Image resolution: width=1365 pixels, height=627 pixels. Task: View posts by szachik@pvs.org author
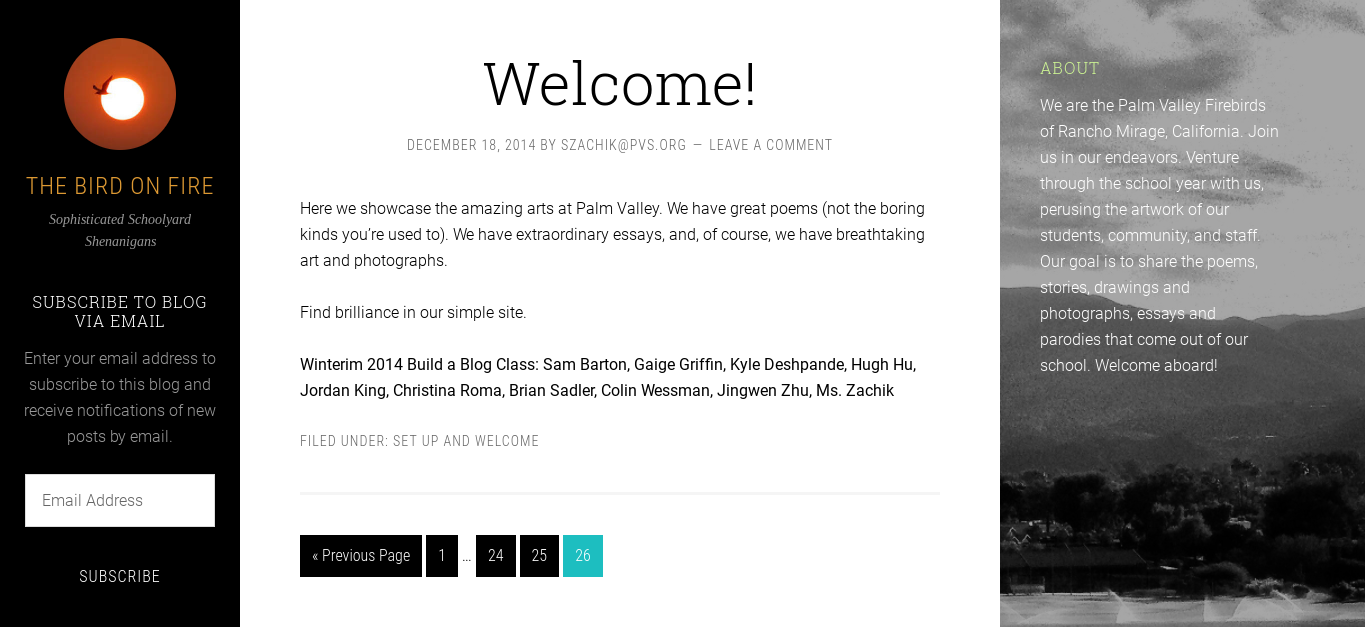pyautogui.click(x=624, y=145)
